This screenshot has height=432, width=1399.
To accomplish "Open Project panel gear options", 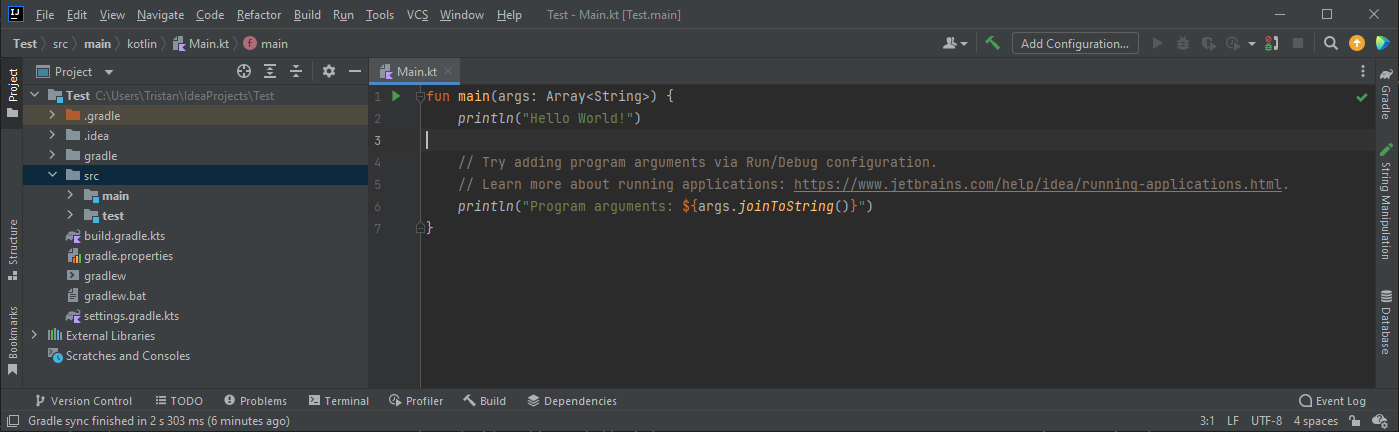I will pyautogui.click(x=329, y=72).
